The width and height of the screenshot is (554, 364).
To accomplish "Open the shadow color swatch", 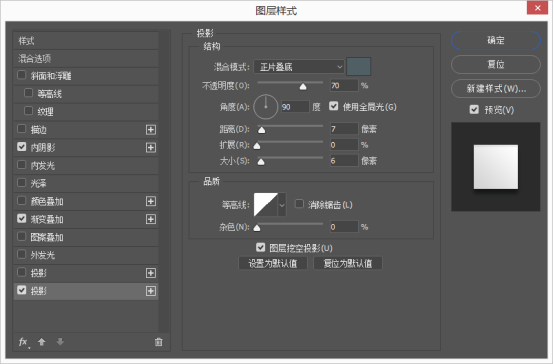I will click(x=359, y=66).
